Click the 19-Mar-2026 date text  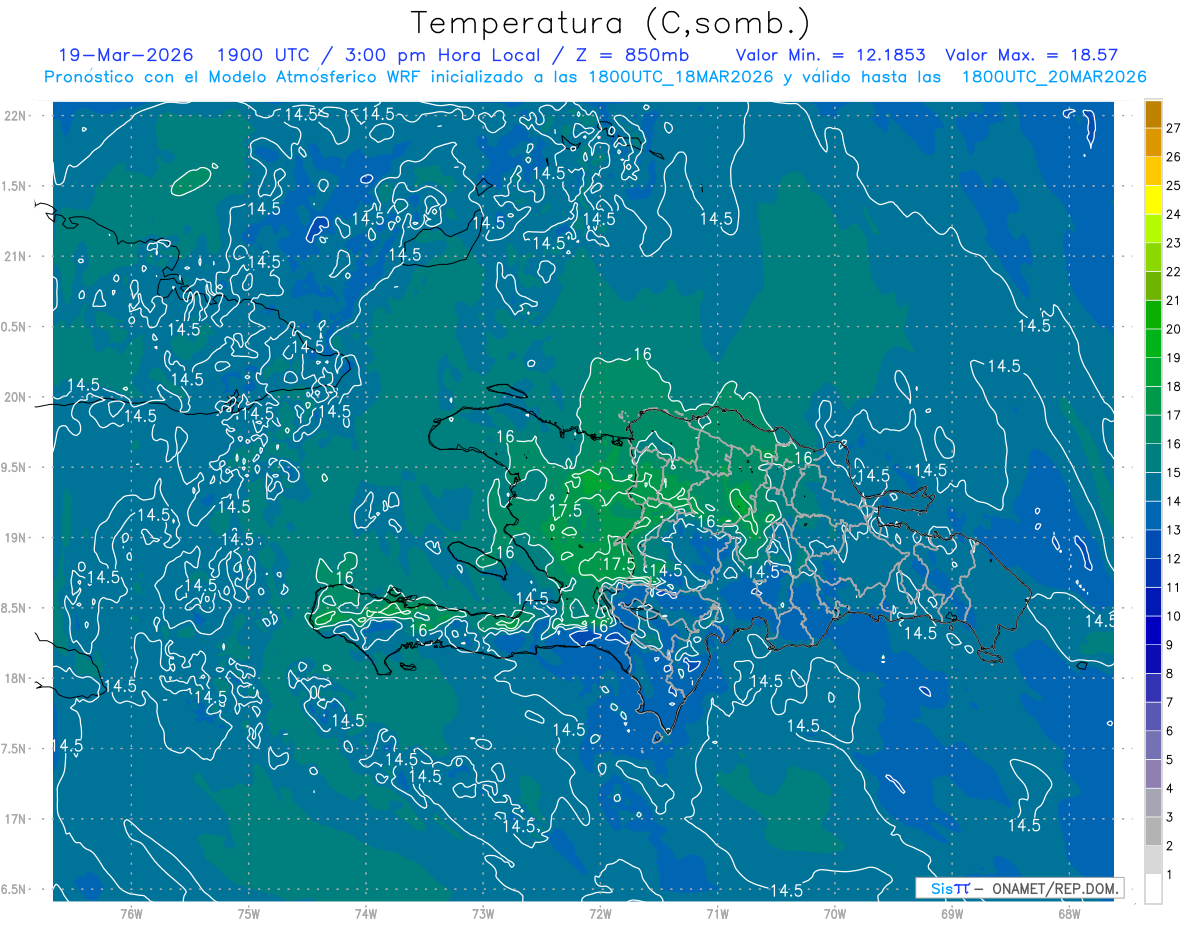point(126,55)
